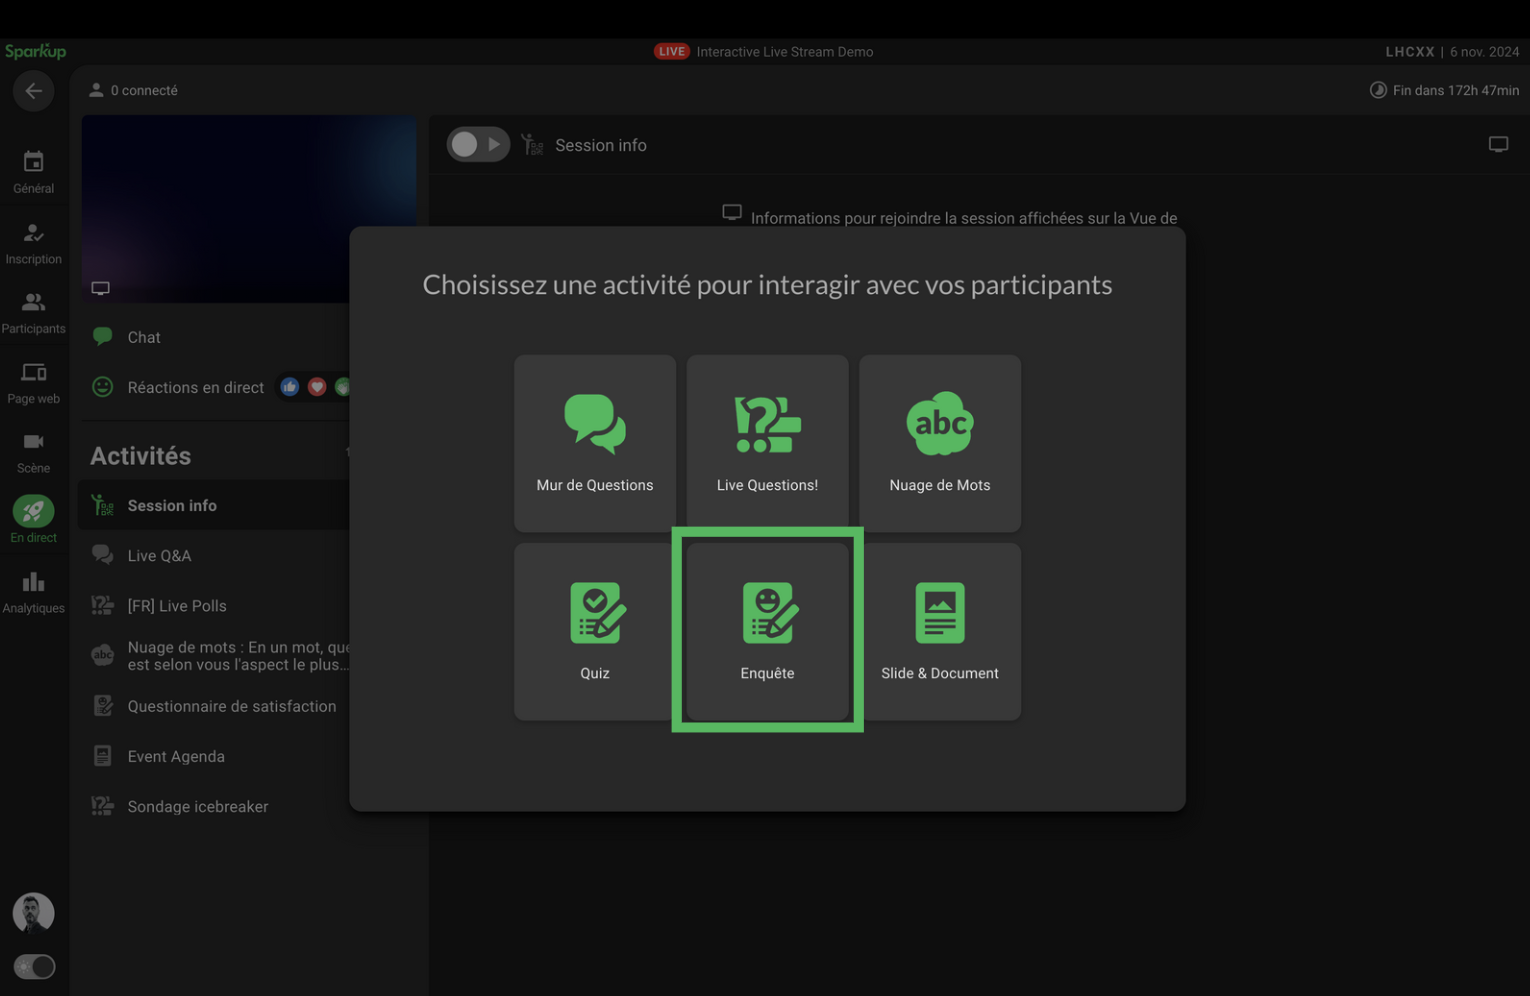Go to the Analytiques section
The image size is (1530, 996).
point(33,591)
